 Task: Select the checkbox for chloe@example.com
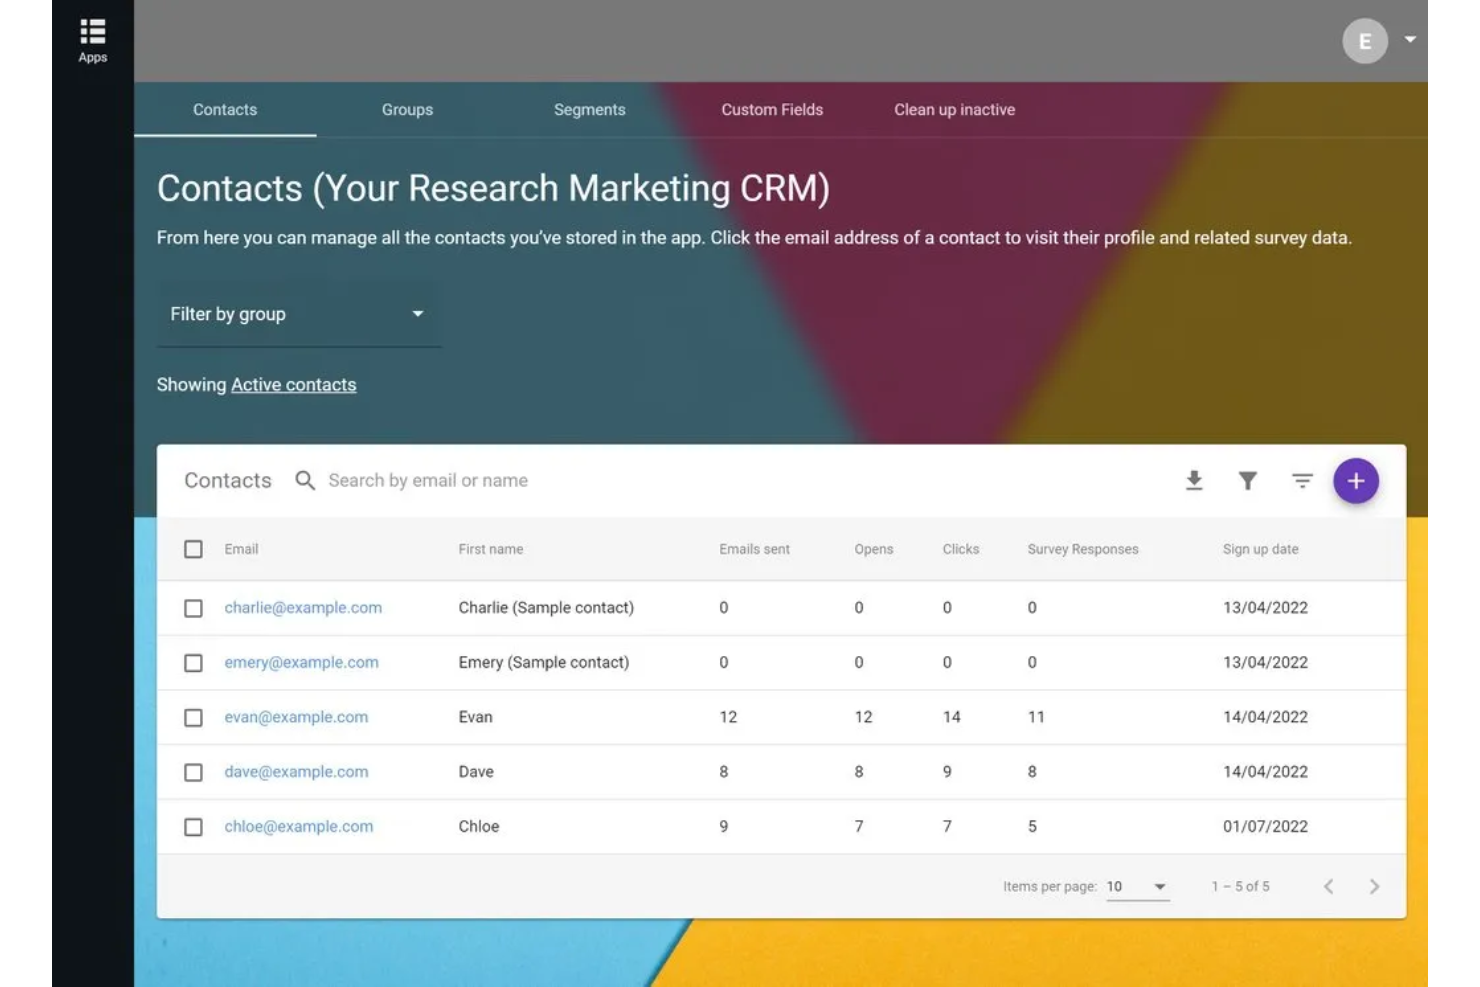(x=193, y=827)
